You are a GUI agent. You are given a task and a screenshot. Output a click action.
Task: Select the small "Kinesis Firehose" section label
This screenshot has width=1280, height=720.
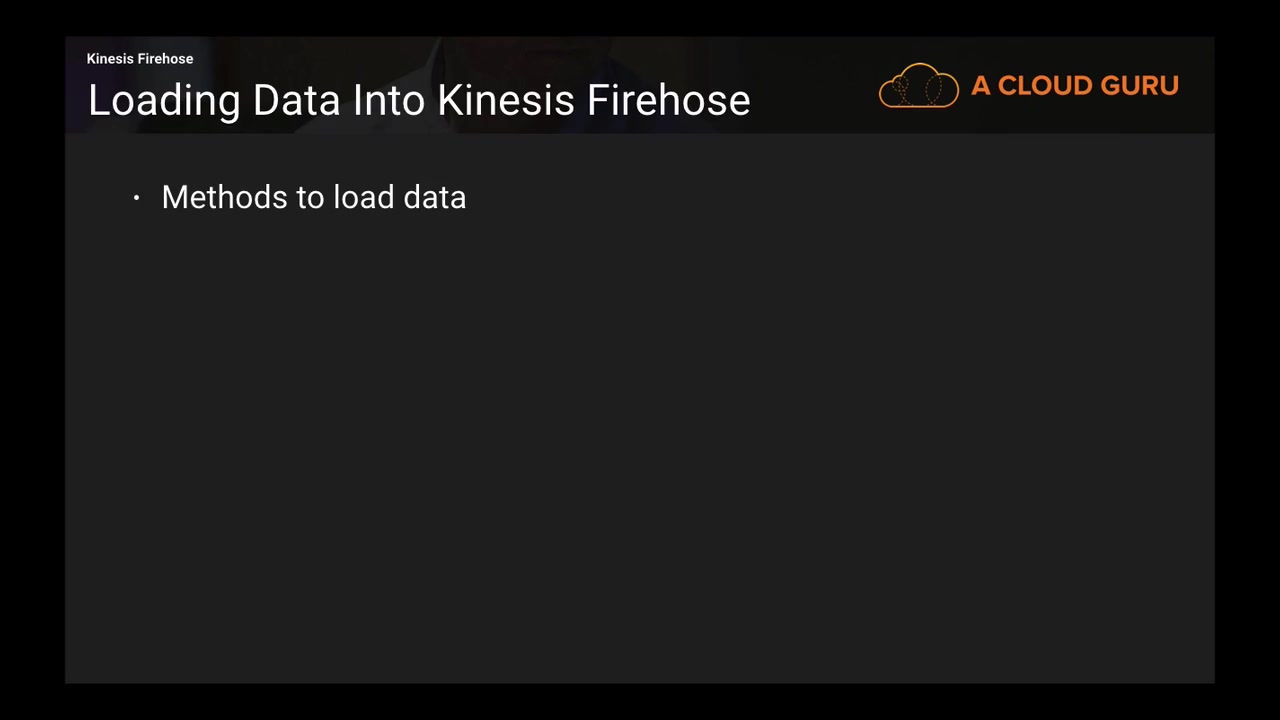click(x=140, y=59)
